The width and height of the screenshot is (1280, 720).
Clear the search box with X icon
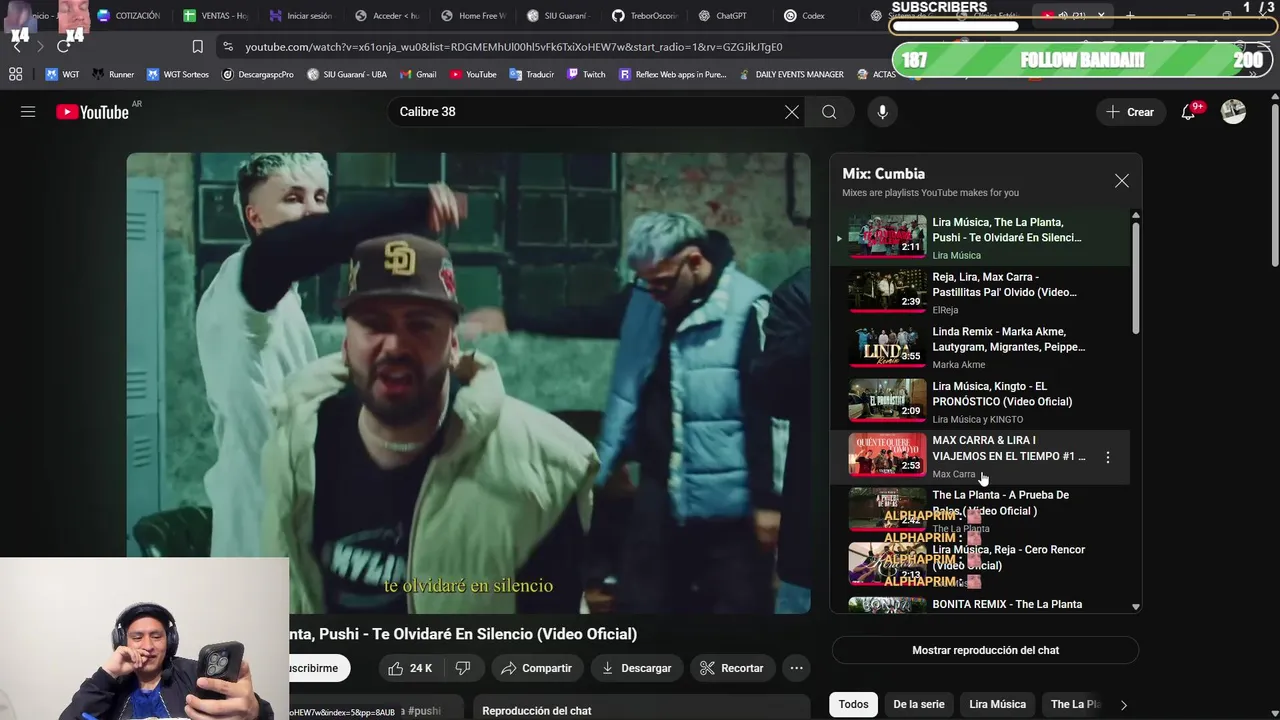(x=791, y=112)
